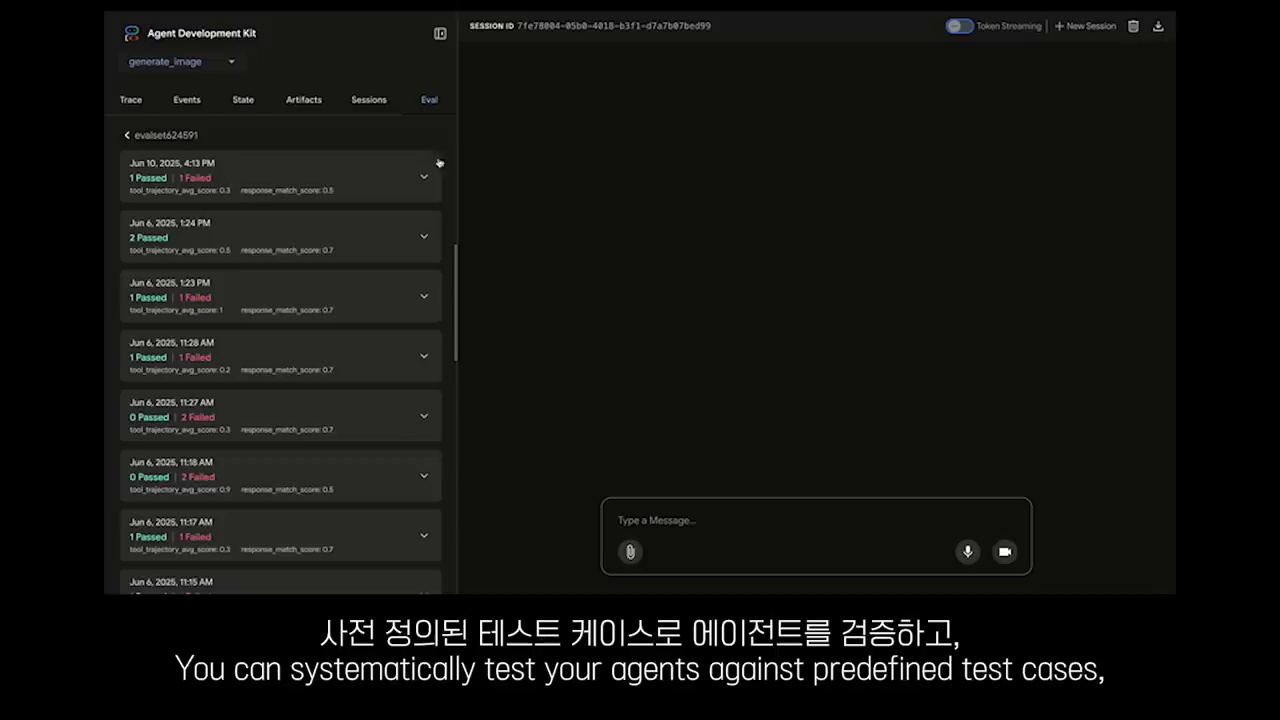Select the Eval tab
This screenshot has width=1280, height=720.
pos(429,100)
